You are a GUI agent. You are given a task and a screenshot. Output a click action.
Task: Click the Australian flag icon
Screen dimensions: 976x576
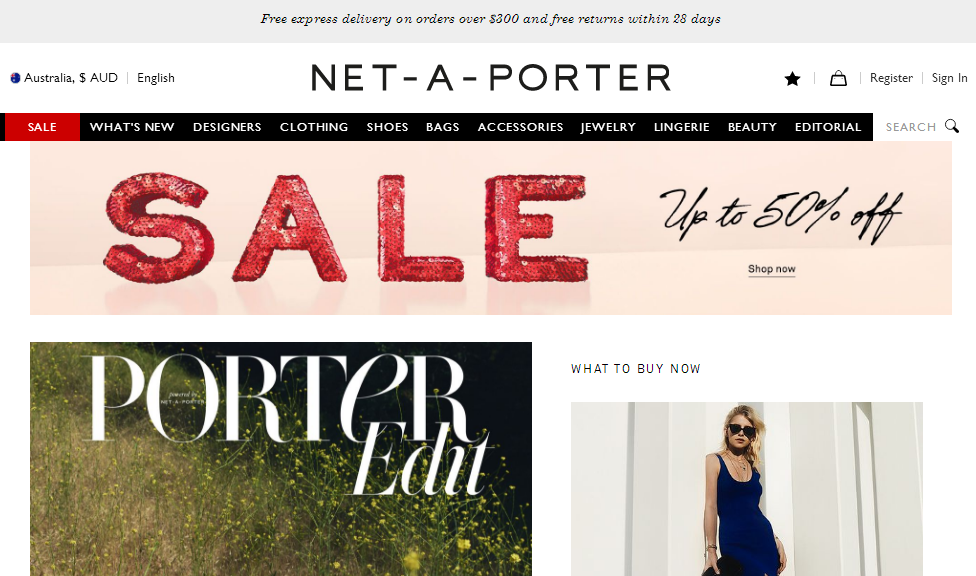[16, 78]
